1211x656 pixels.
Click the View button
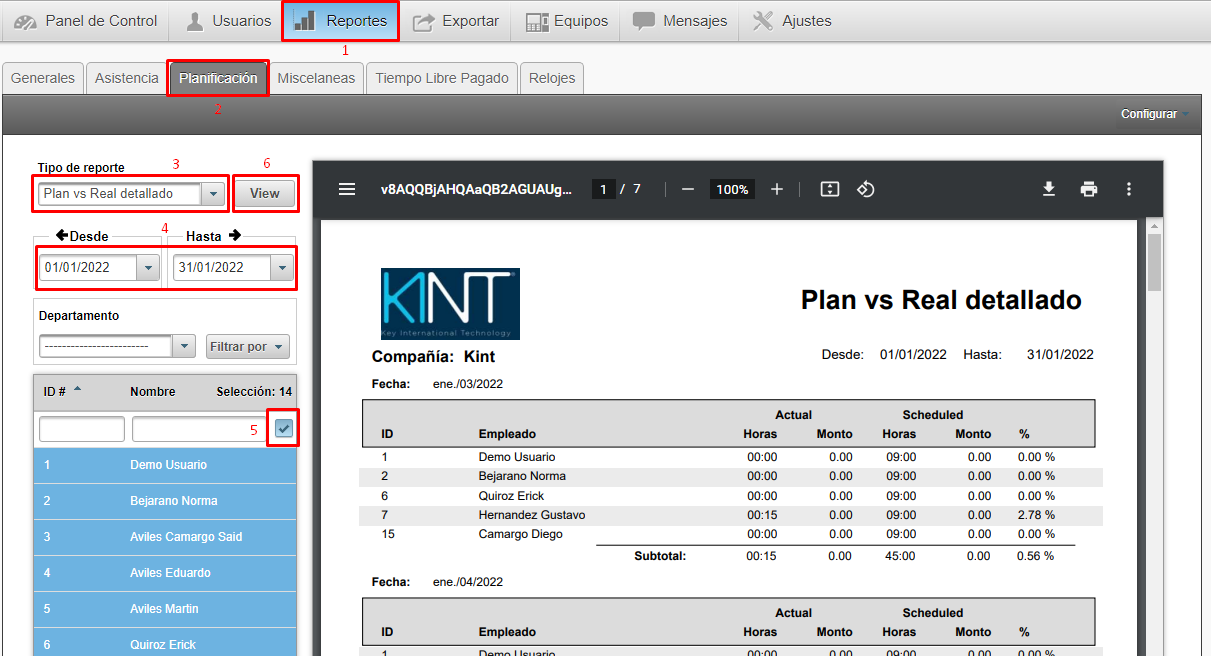264,192
